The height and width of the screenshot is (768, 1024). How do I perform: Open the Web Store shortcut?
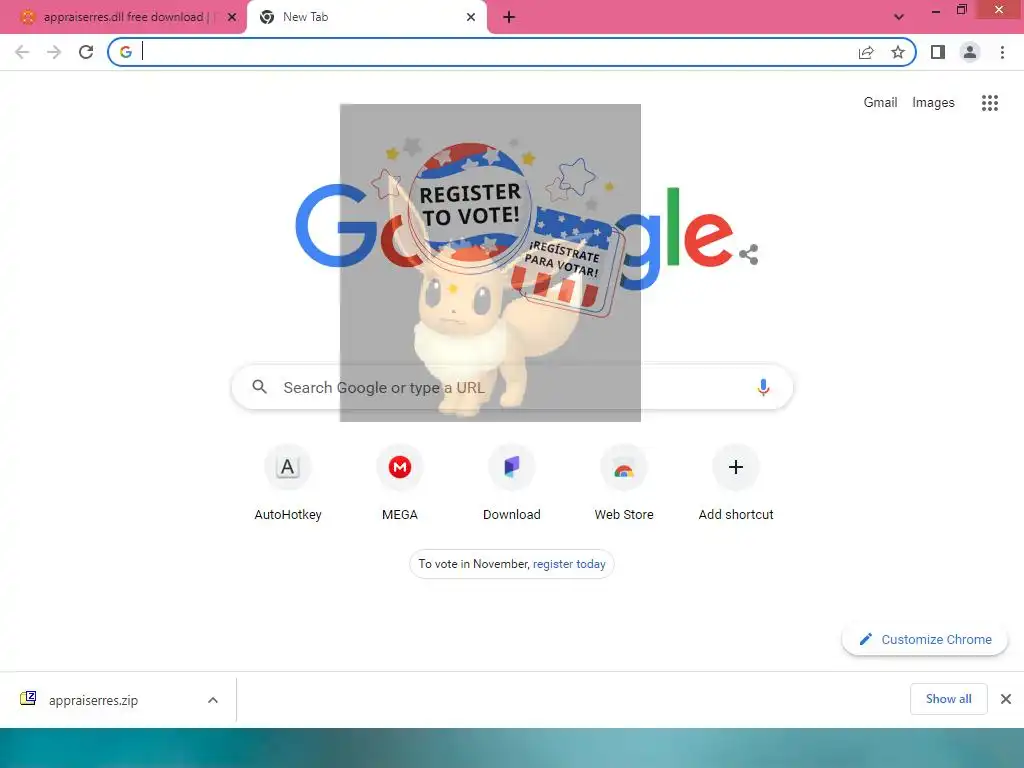[624, 483]
